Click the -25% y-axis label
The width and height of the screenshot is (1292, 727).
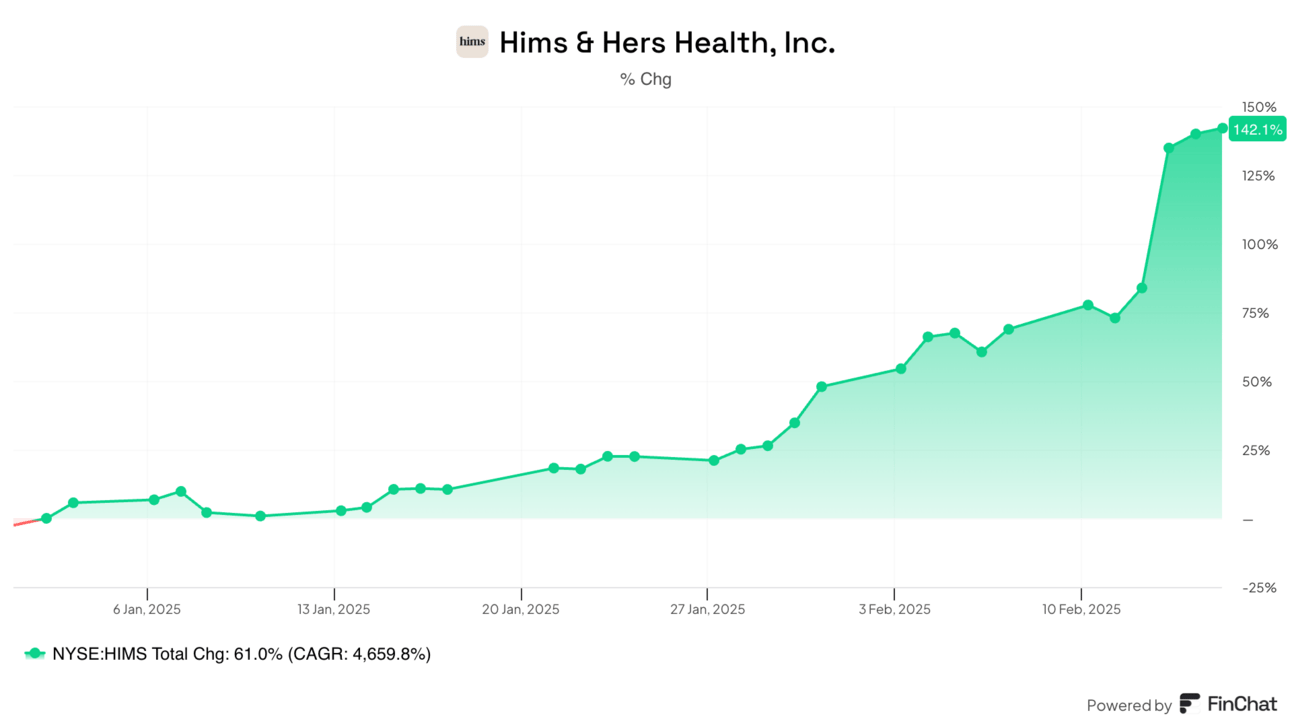click(1259, 588)
